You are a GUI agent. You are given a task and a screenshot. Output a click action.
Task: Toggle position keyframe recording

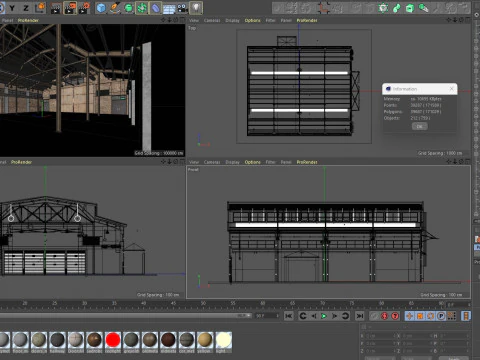(410, 316)
